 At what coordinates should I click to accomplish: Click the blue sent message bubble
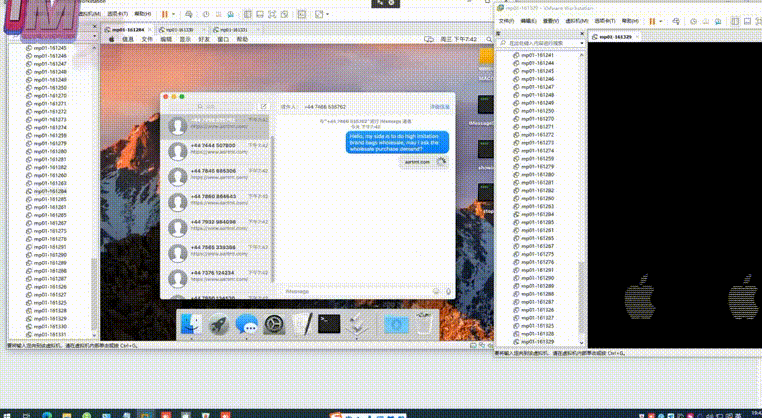pyautogui.click(x=397, y=142)
